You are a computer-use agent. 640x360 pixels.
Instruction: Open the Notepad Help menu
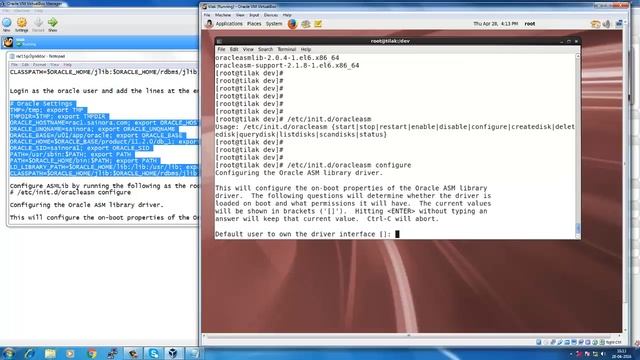pyautogui.click(x=67, y=64)
